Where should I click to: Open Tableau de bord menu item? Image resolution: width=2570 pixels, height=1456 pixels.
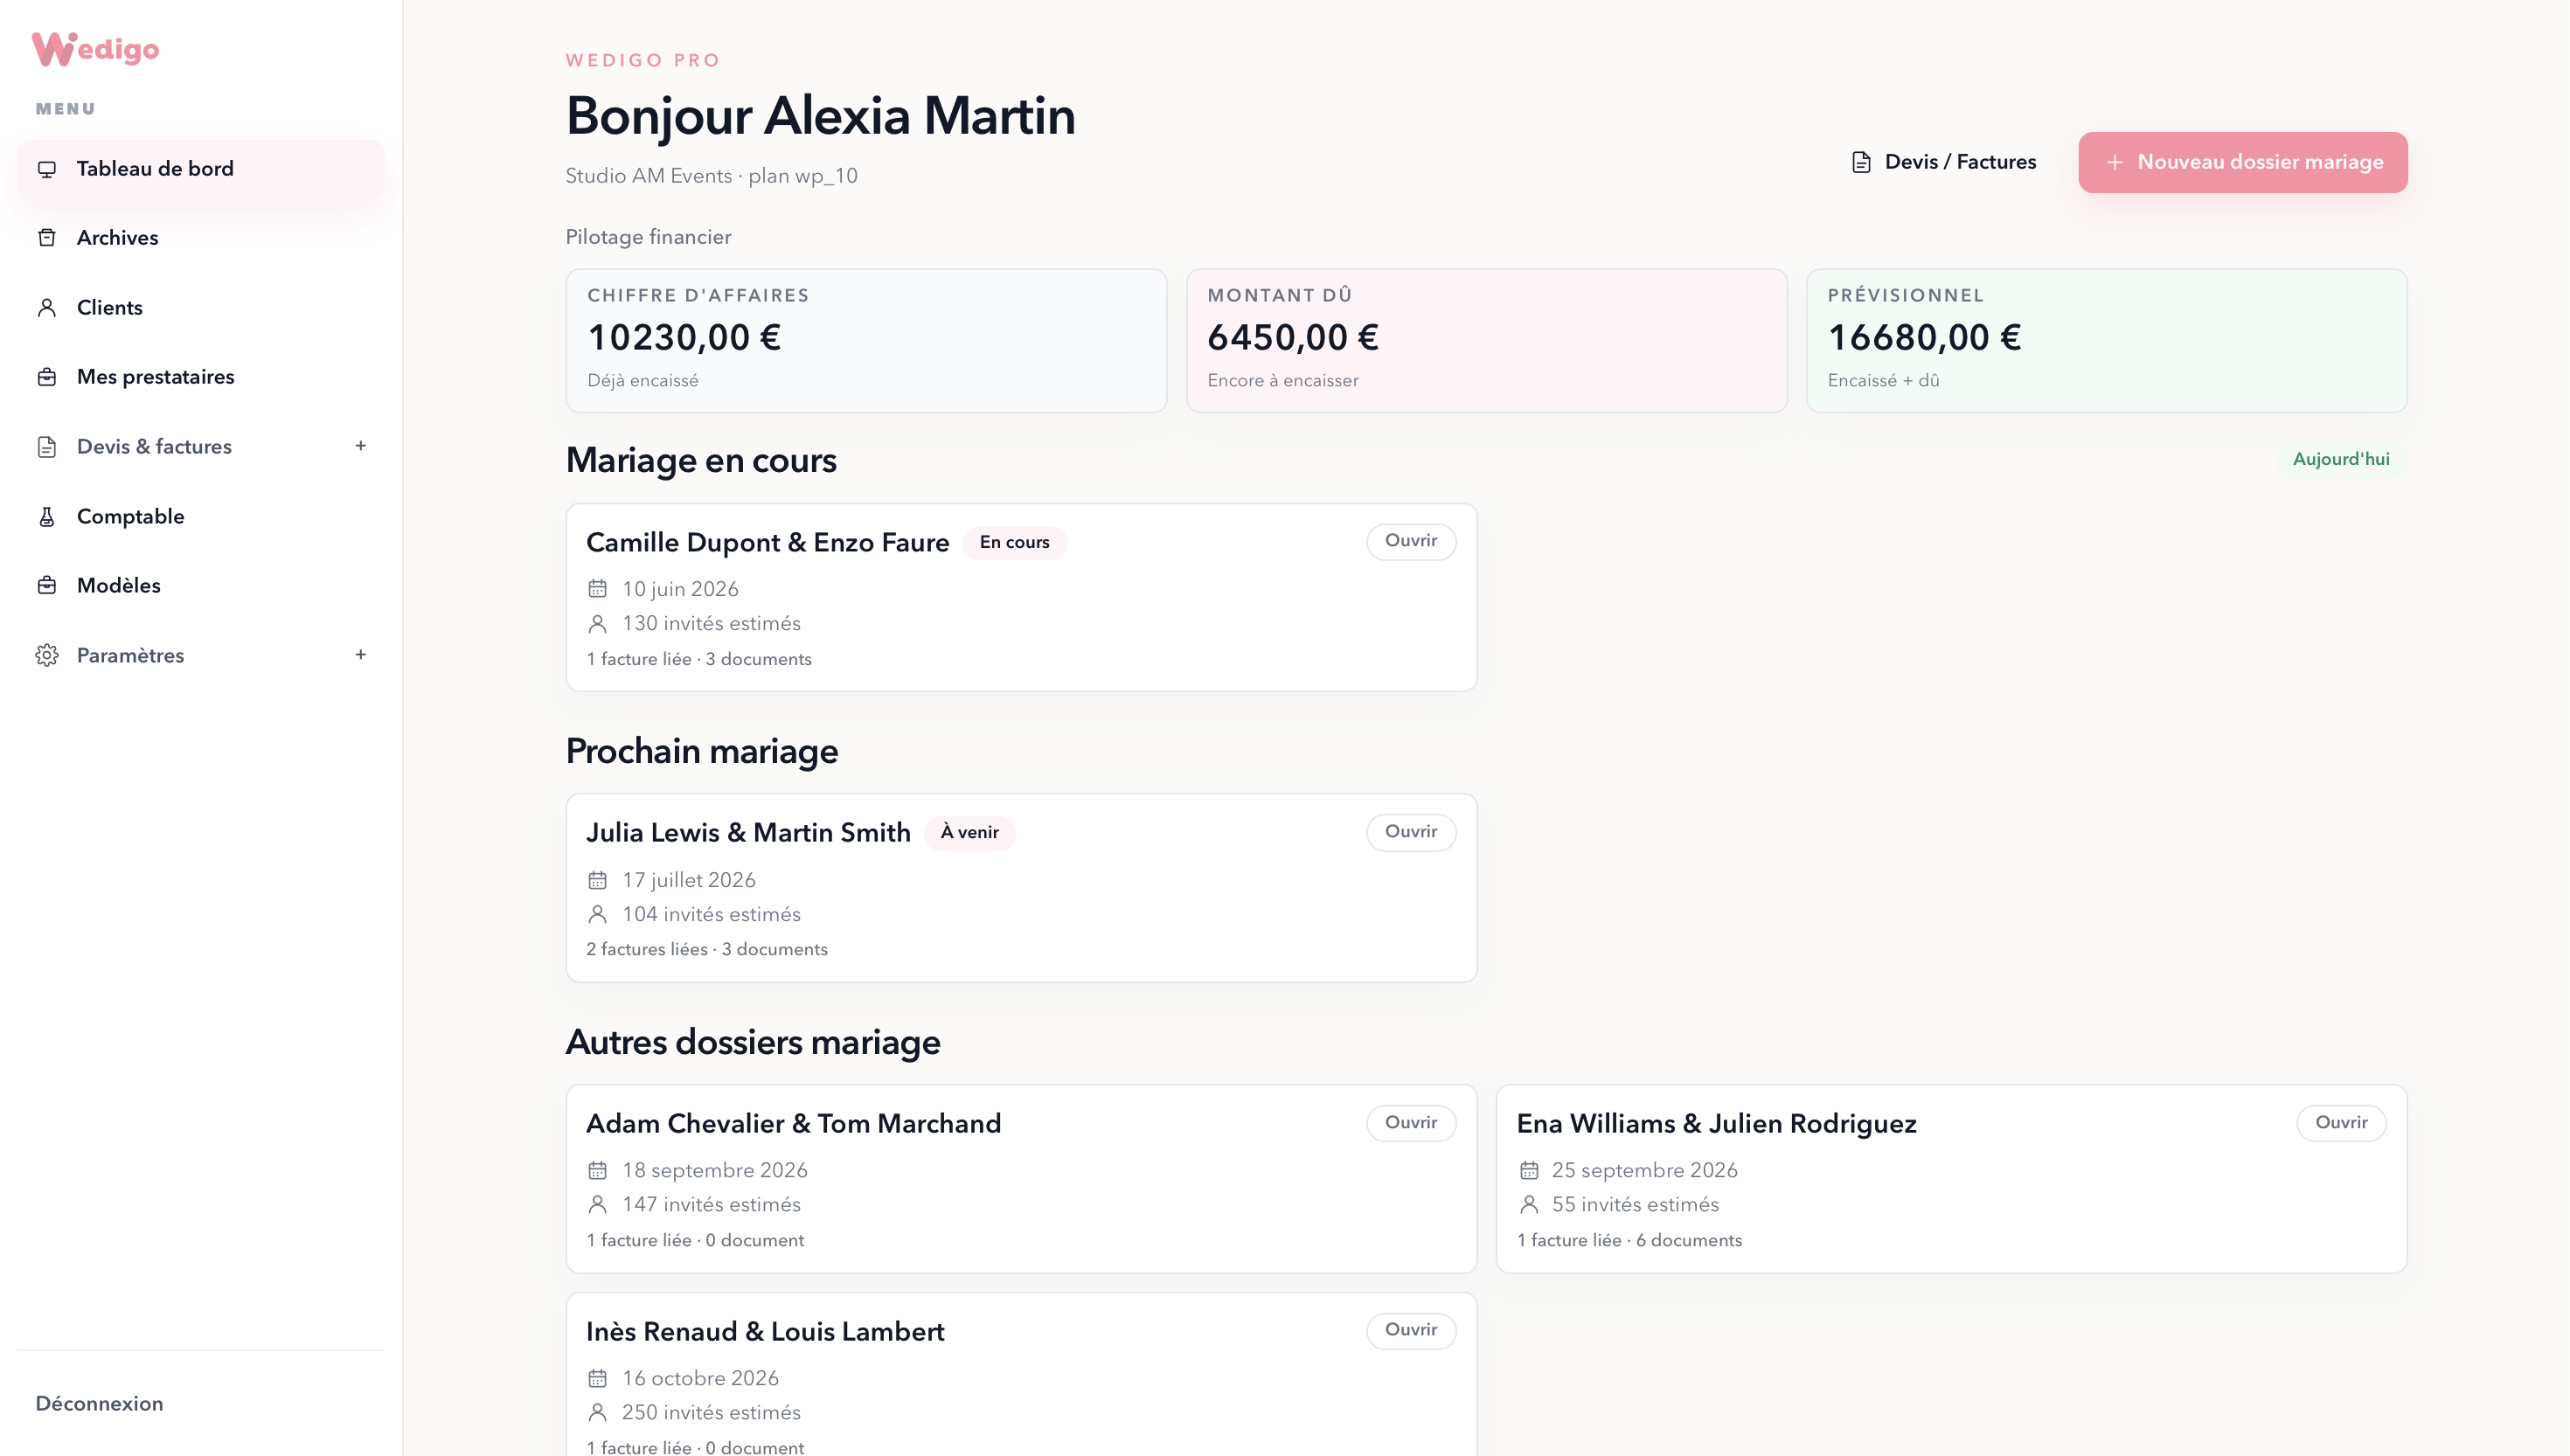[201, 169]
